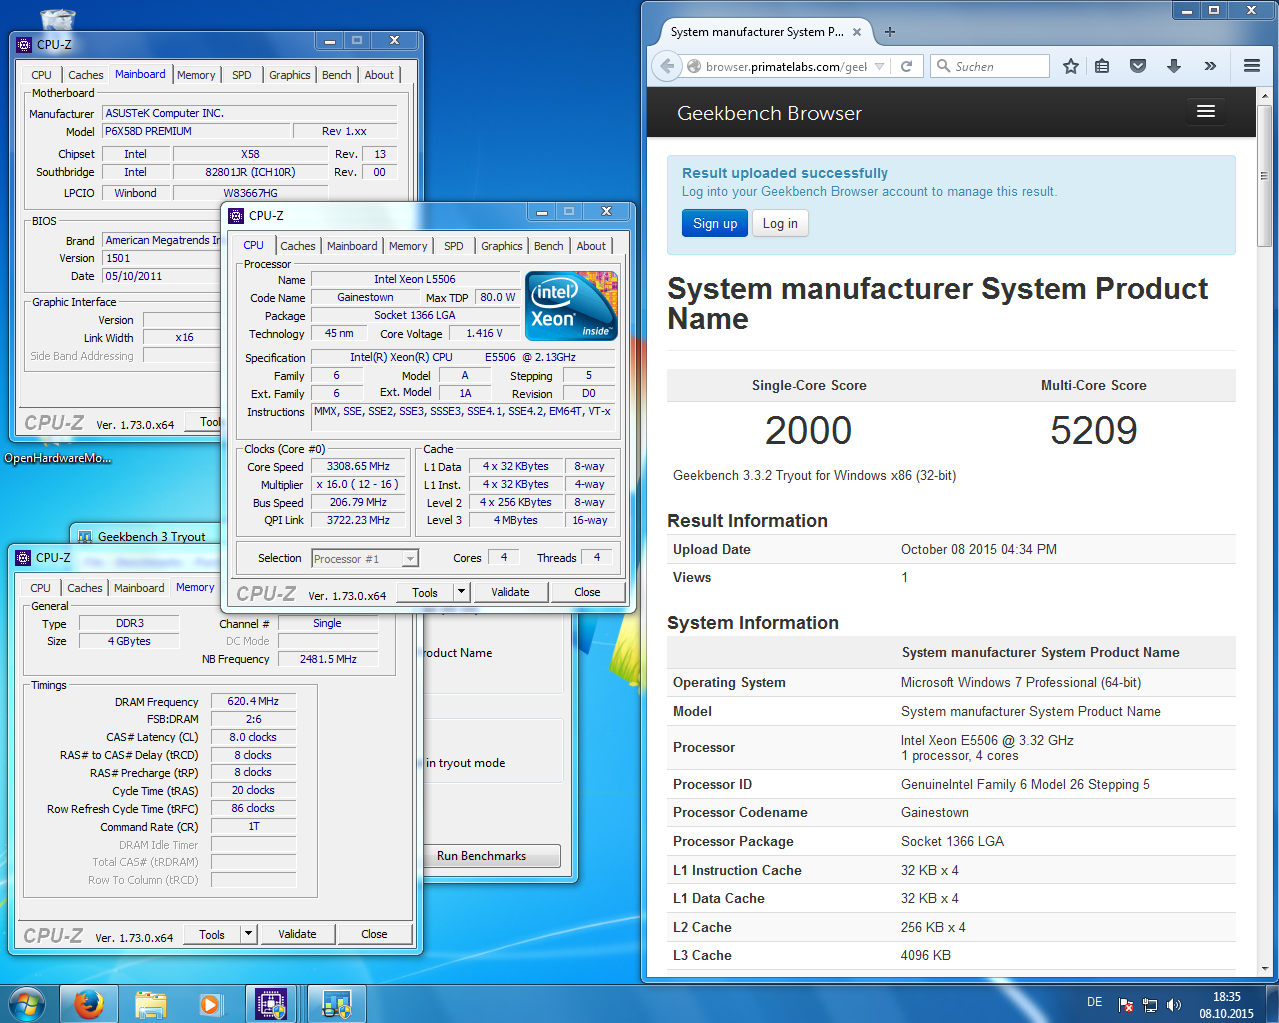Select the Mainboard tab in the bottom CPU-Z window
Image resolution: width=1279 pixels, height=1023 pixels.
[139, 588]
